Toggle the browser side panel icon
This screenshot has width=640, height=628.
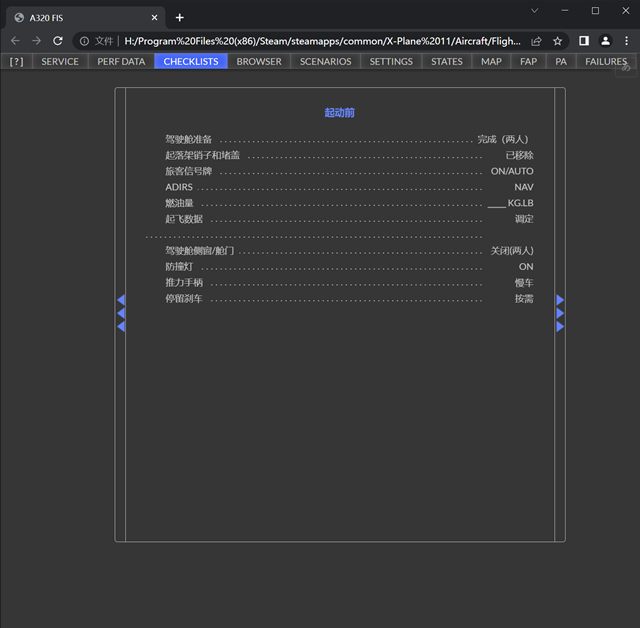584,41
